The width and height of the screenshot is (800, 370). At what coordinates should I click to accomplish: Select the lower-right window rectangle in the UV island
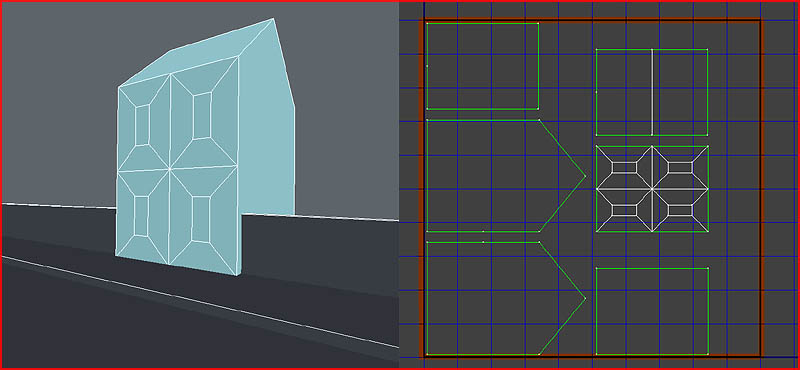[x=680, y=210]
